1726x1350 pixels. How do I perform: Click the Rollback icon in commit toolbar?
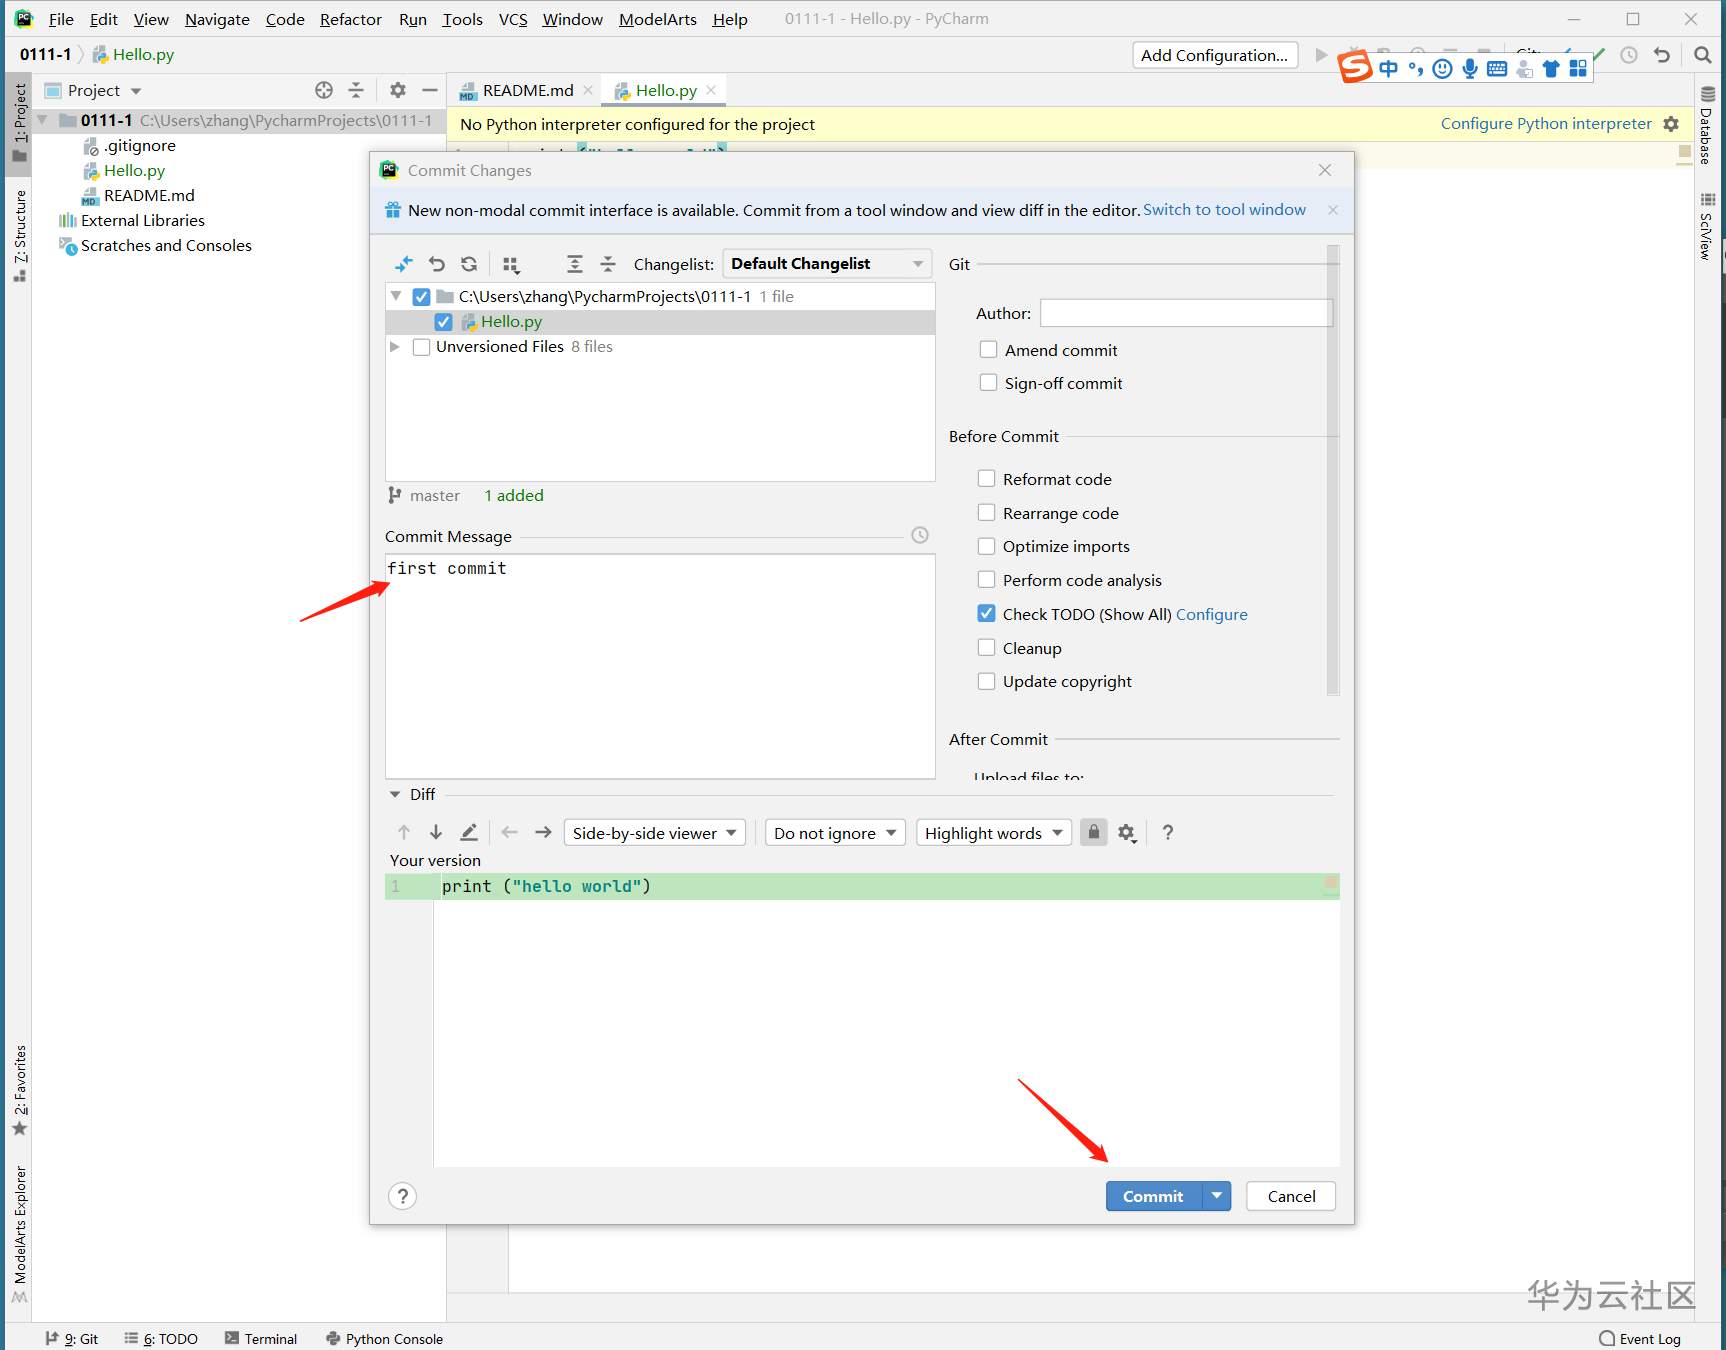(437, 264)
